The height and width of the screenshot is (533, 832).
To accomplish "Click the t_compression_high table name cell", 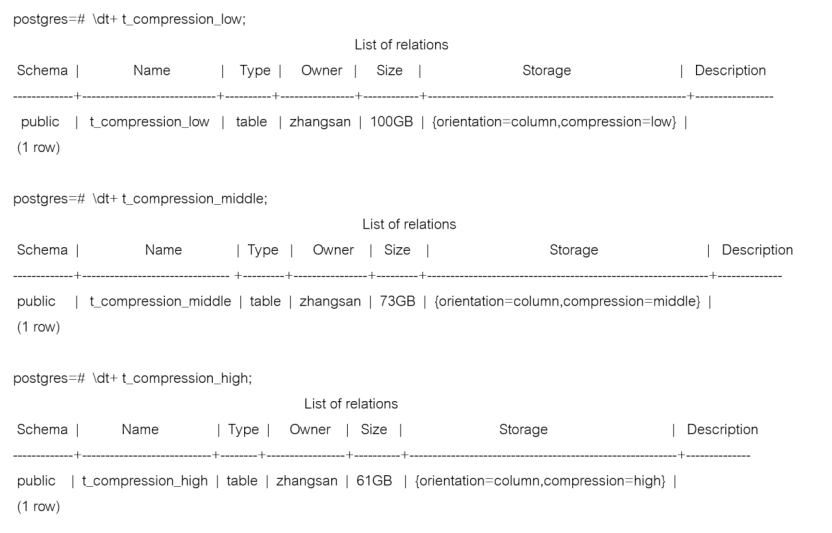I will click(x=145, y=481).
